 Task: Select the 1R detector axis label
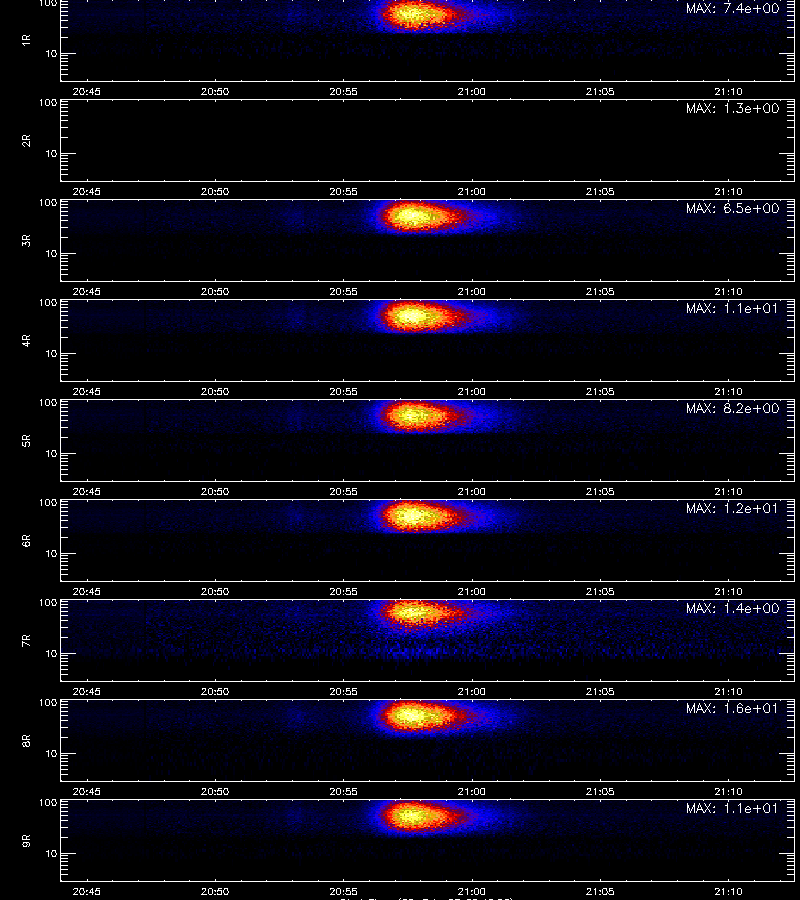click(x=26, y=40)
